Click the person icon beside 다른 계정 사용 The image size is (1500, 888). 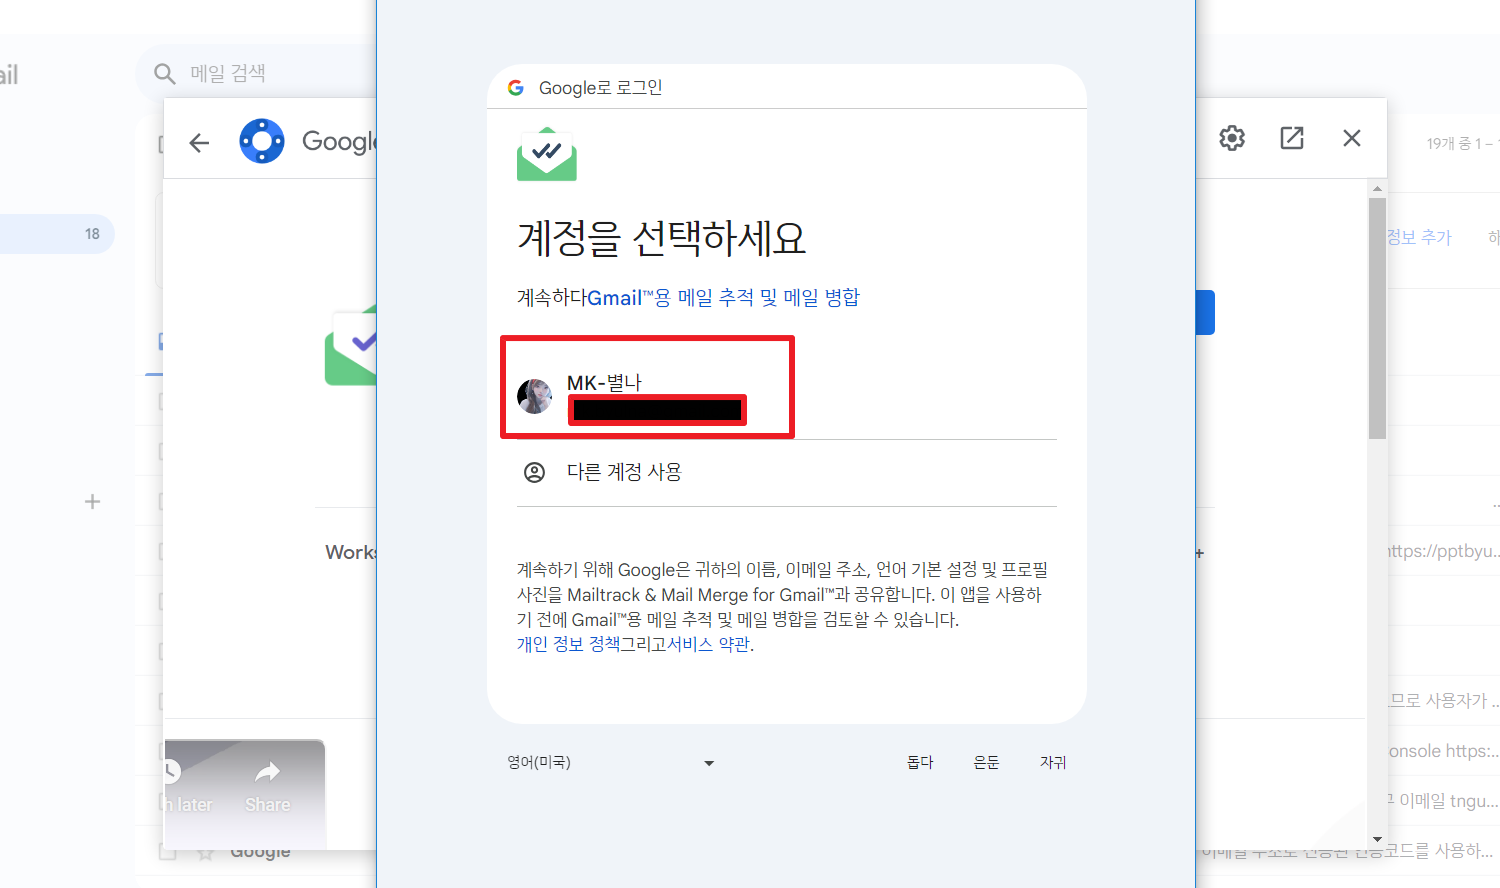[x=535, y=472]
